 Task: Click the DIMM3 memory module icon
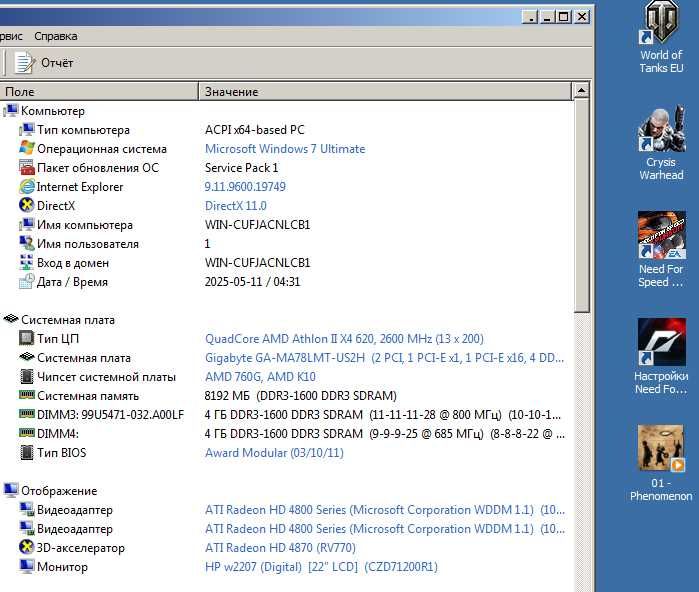tap(27, 414)
